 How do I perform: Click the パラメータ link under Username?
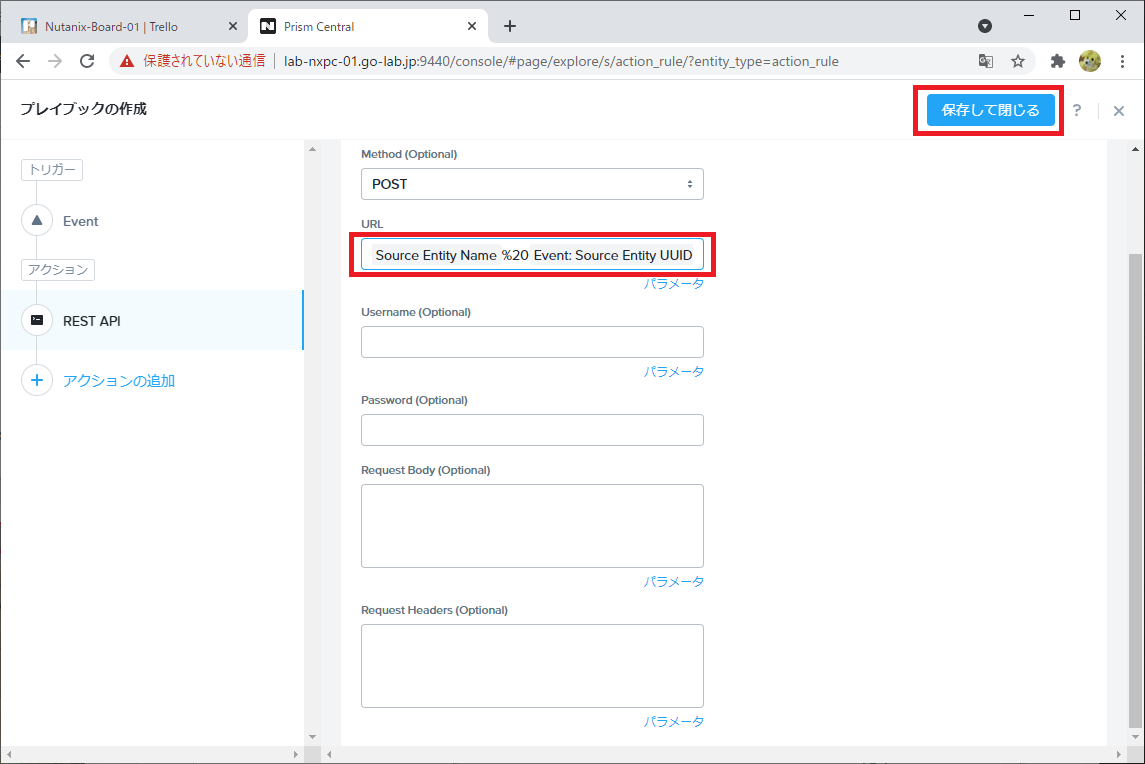point(673,372)
